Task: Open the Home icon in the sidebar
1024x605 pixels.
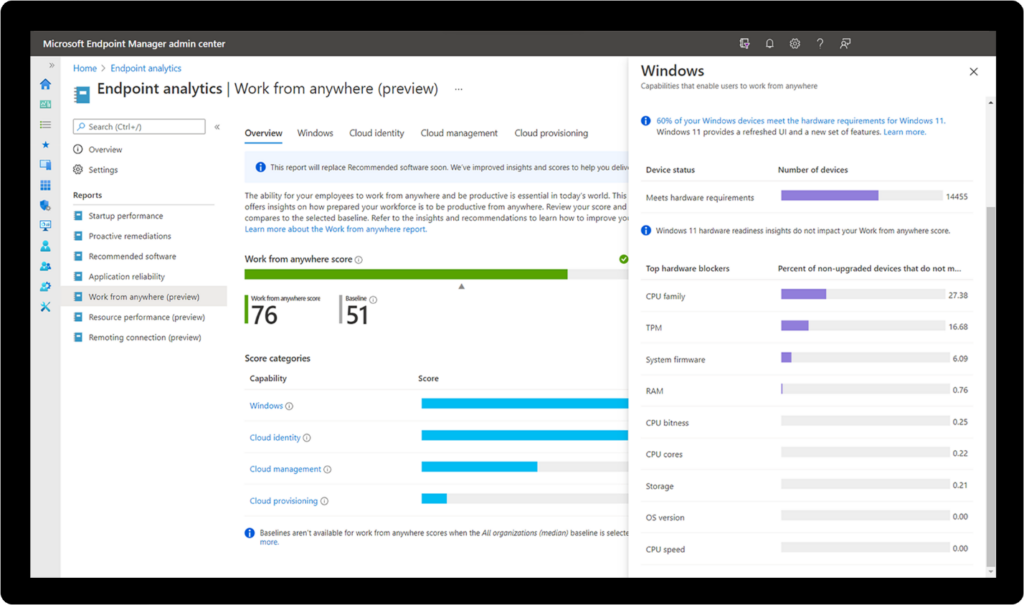Action: click(x=46, y=85)
